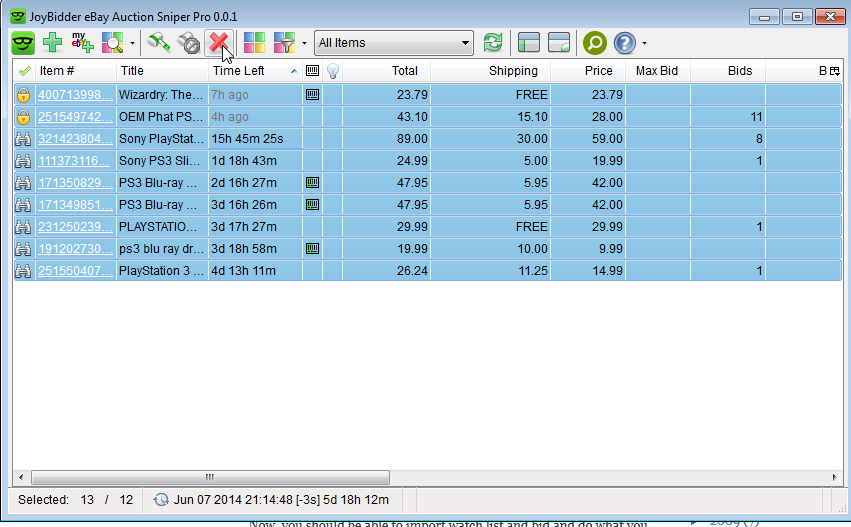Click binoculars icon on ps3 blu ray dr row
This screenshot has height=527, width=851.
coord(23,249)
